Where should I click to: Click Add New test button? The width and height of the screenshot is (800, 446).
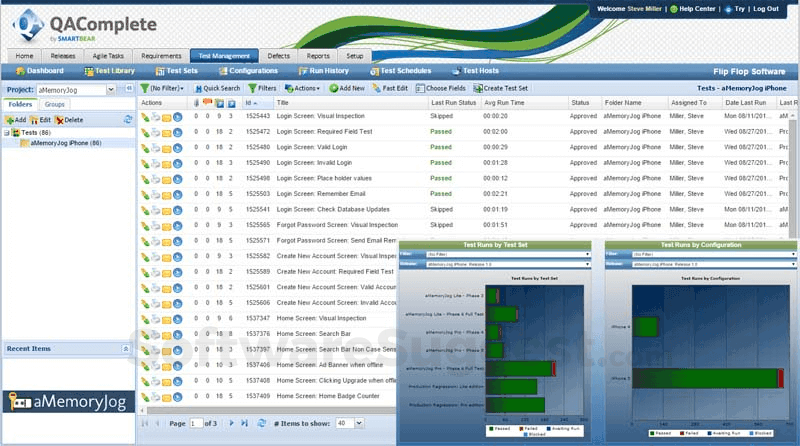pos(347,88)
